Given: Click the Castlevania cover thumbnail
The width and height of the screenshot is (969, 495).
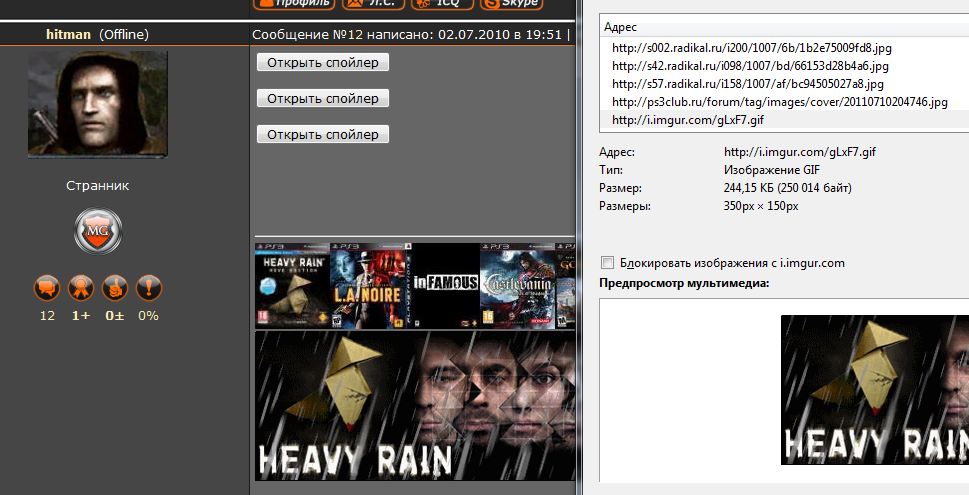Looking at the screenshot, I should coord(518,285).
